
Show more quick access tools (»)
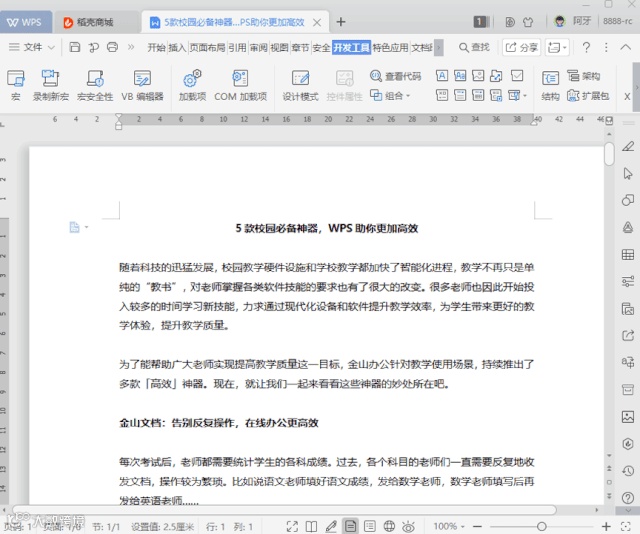pos(131,47)
